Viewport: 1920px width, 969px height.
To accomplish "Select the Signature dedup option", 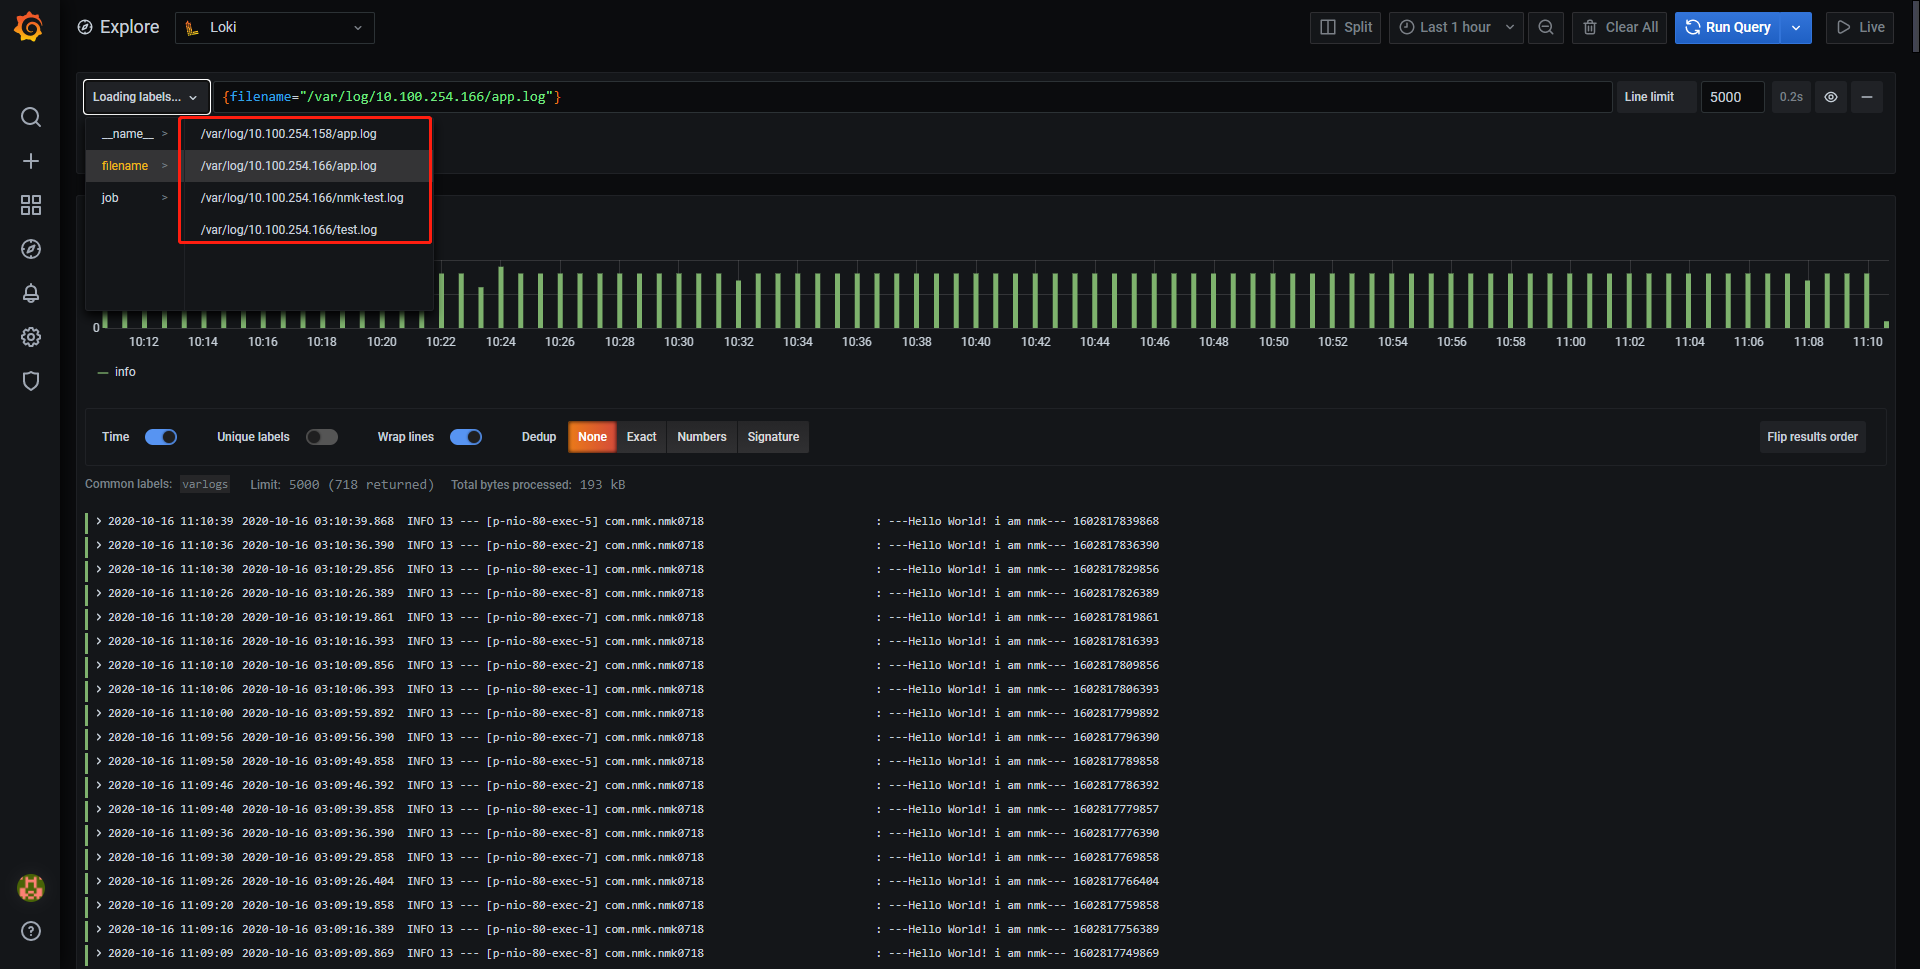I will (x=773, y=437).
